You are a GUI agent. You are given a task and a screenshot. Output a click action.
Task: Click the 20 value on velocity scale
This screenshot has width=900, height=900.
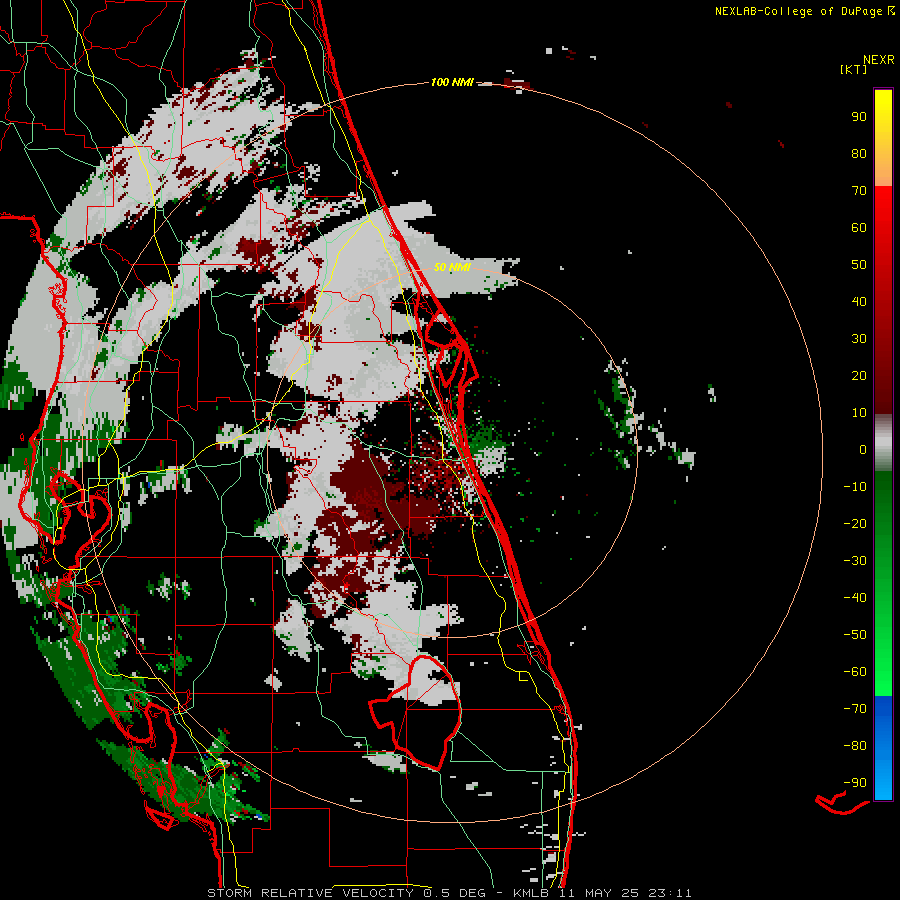click(x=859, y=375)
